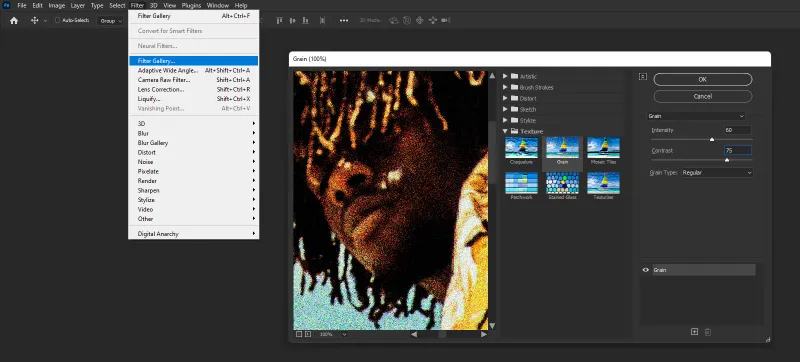Select the Grain filter thumbnail
The width and height of the screenshot is (800, 362).
(x=562, y=147)
